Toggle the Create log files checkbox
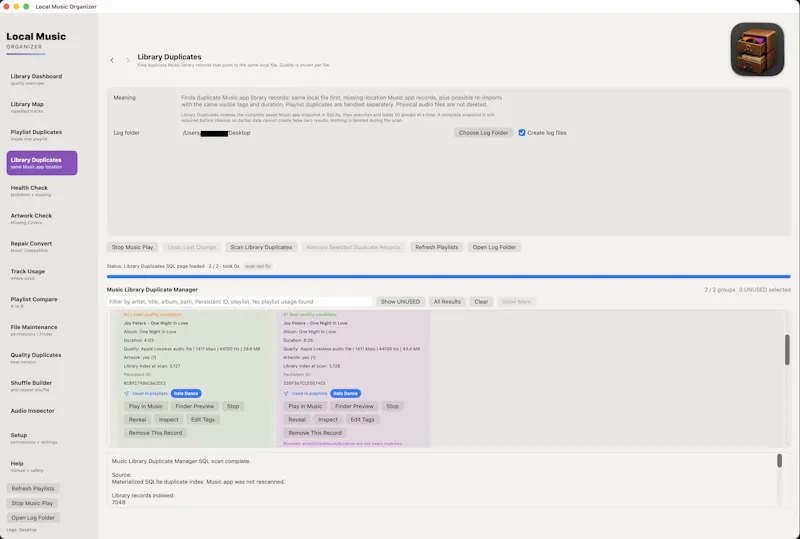 point(521,133)
